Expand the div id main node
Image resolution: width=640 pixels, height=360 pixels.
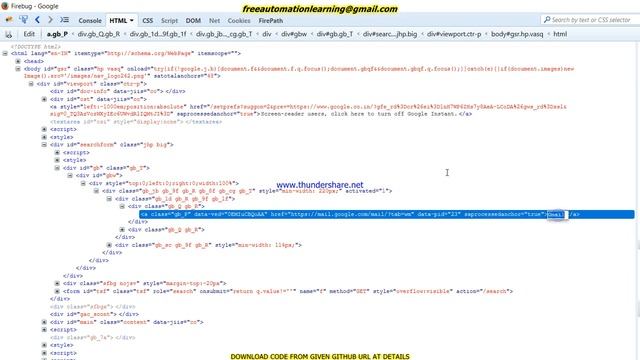[x=44, y=322]
